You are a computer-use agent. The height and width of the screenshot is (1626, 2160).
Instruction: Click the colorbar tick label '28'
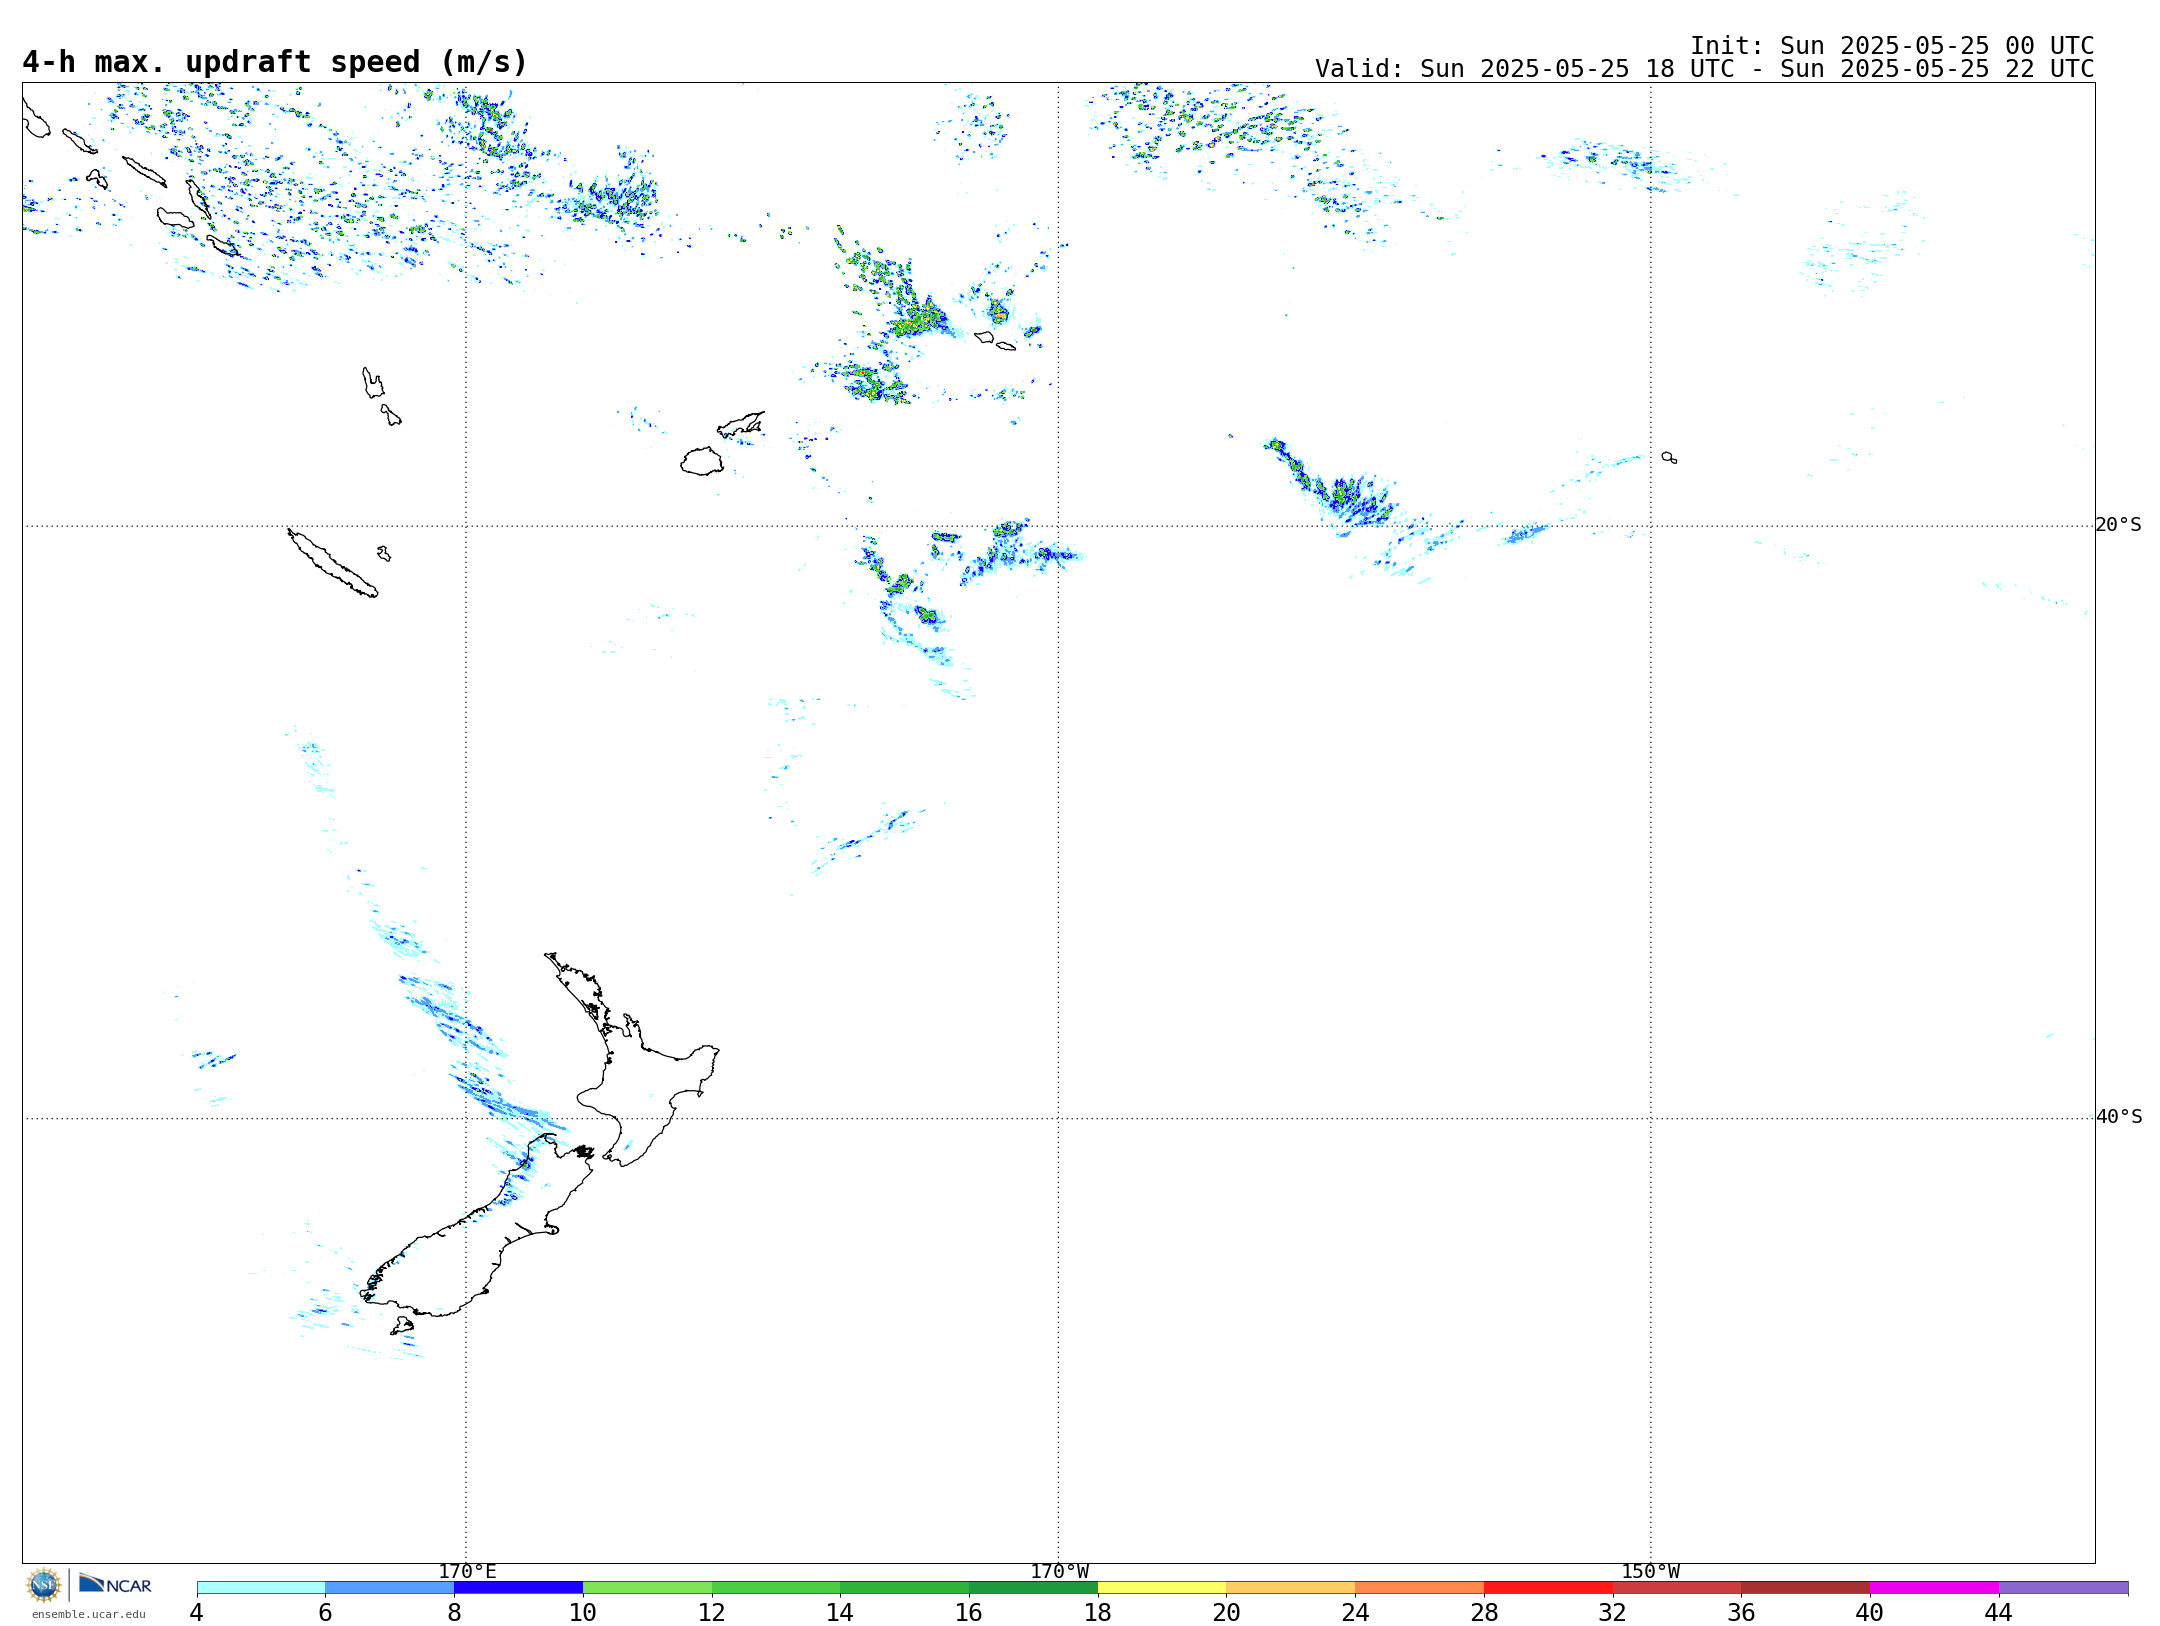(1484, 1612)
